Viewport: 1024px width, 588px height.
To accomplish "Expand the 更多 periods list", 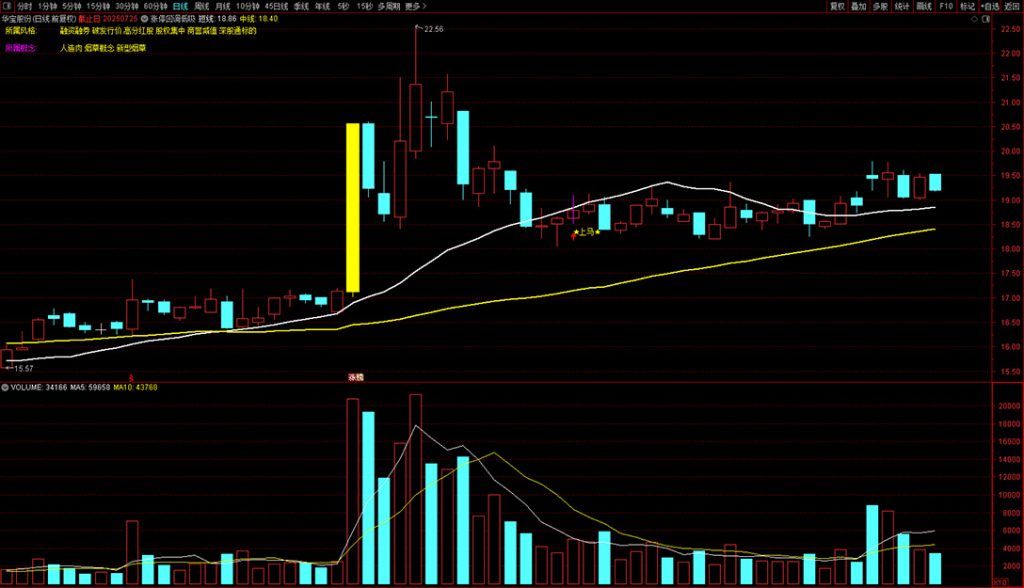I will [413, 6].
